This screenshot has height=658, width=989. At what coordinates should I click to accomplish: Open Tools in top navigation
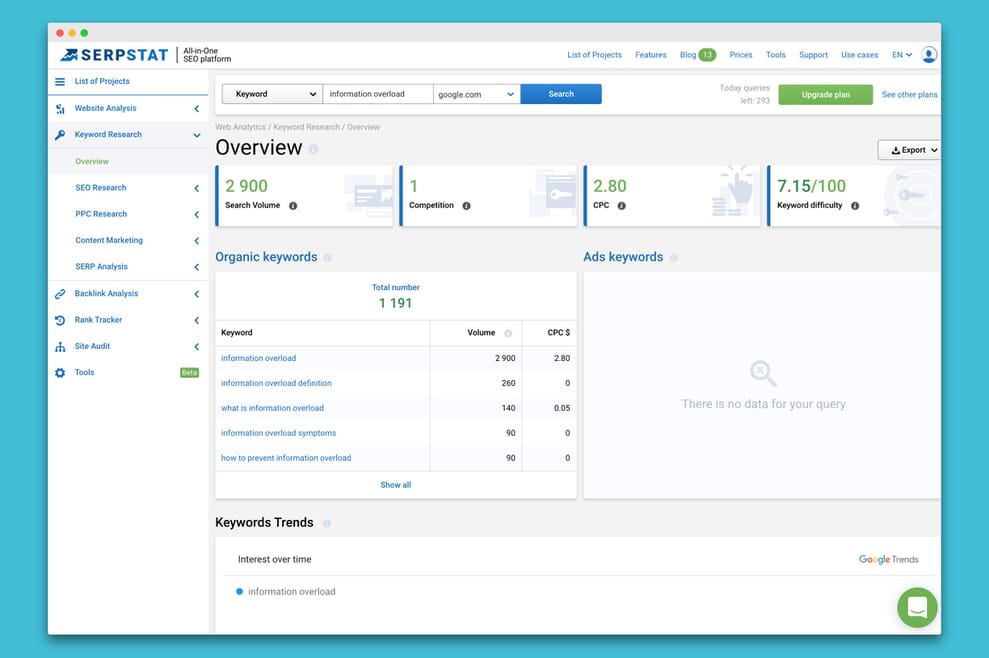(775, 55)
